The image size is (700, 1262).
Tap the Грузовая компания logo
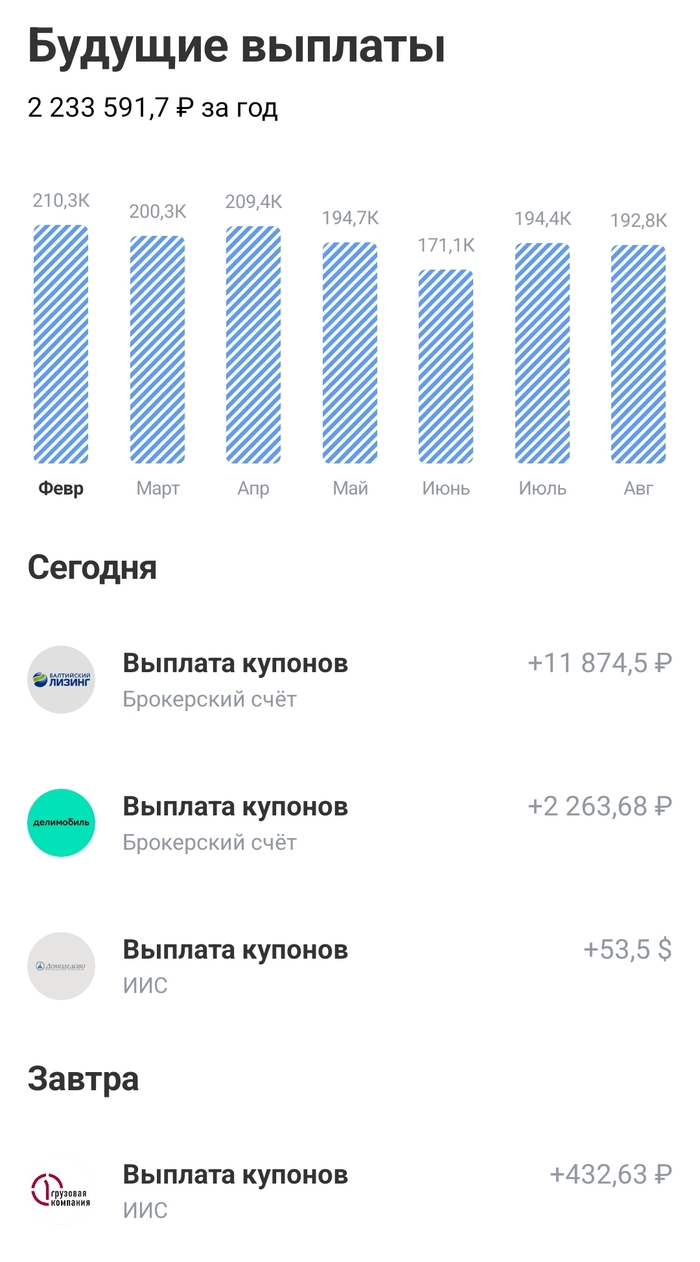[61, 1191]
